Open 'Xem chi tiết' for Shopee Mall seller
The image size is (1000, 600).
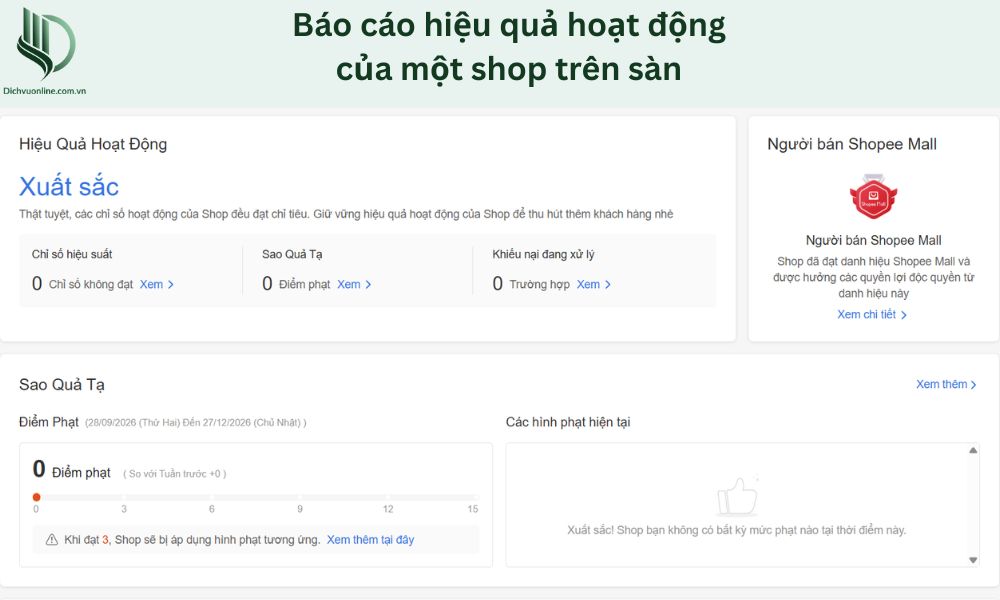[872, 314]
